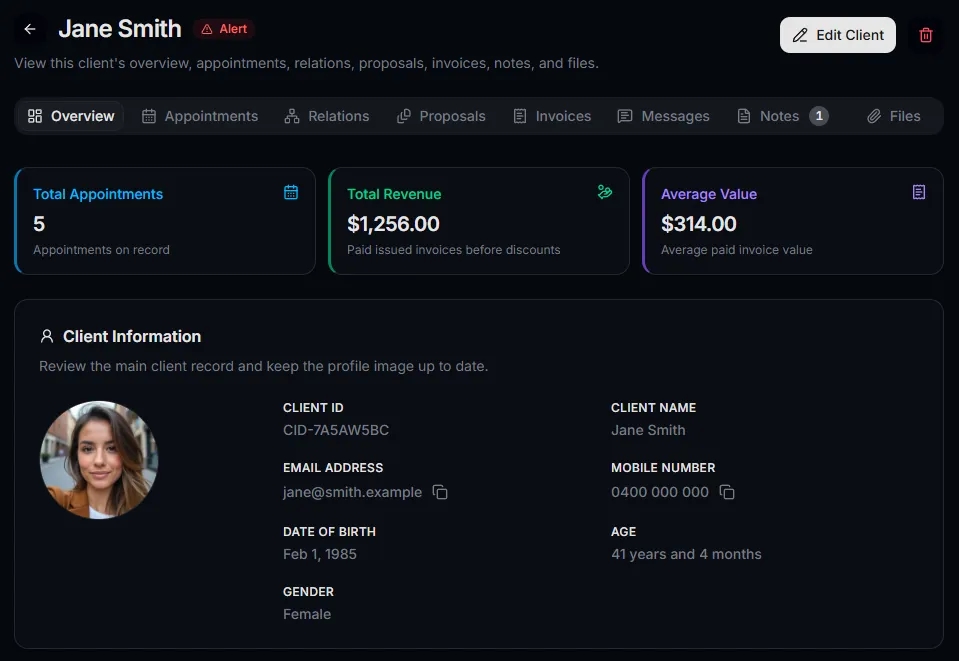Click the email jane@smith.example
This screenshot has width=959, height=661.
pyautogui.click(x=352, y=492)
